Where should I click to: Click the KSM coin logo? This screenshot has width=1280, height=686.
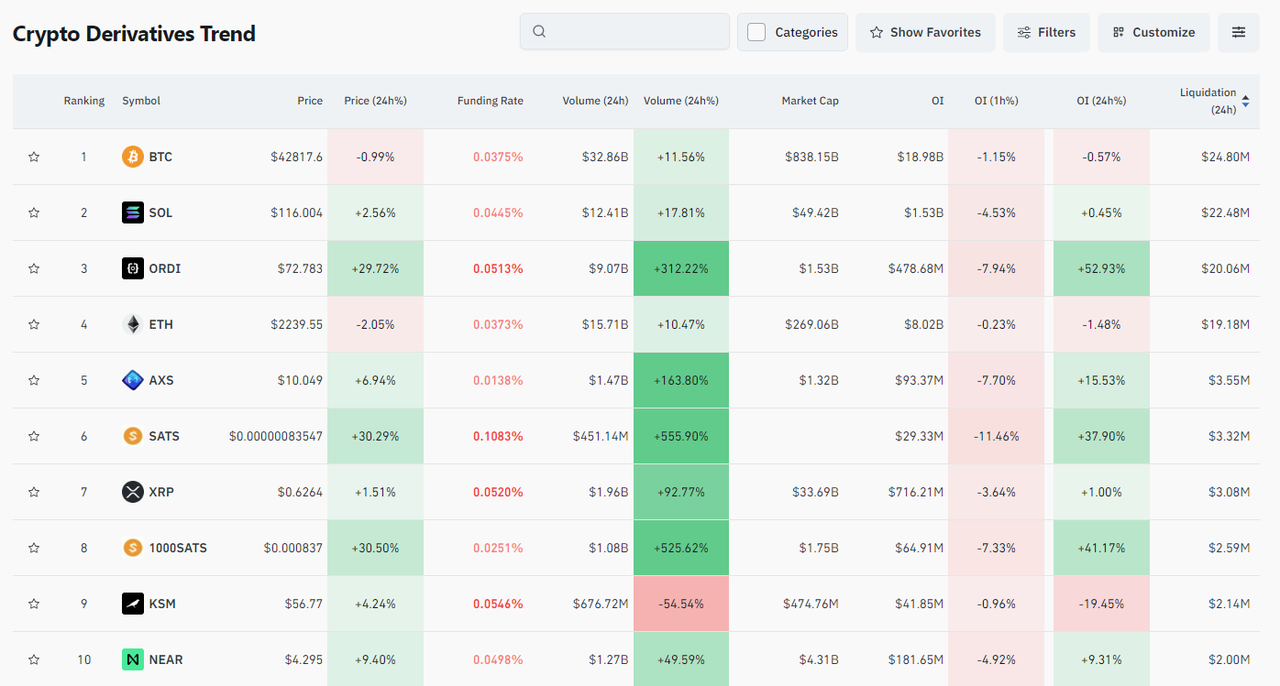(133, 605)
